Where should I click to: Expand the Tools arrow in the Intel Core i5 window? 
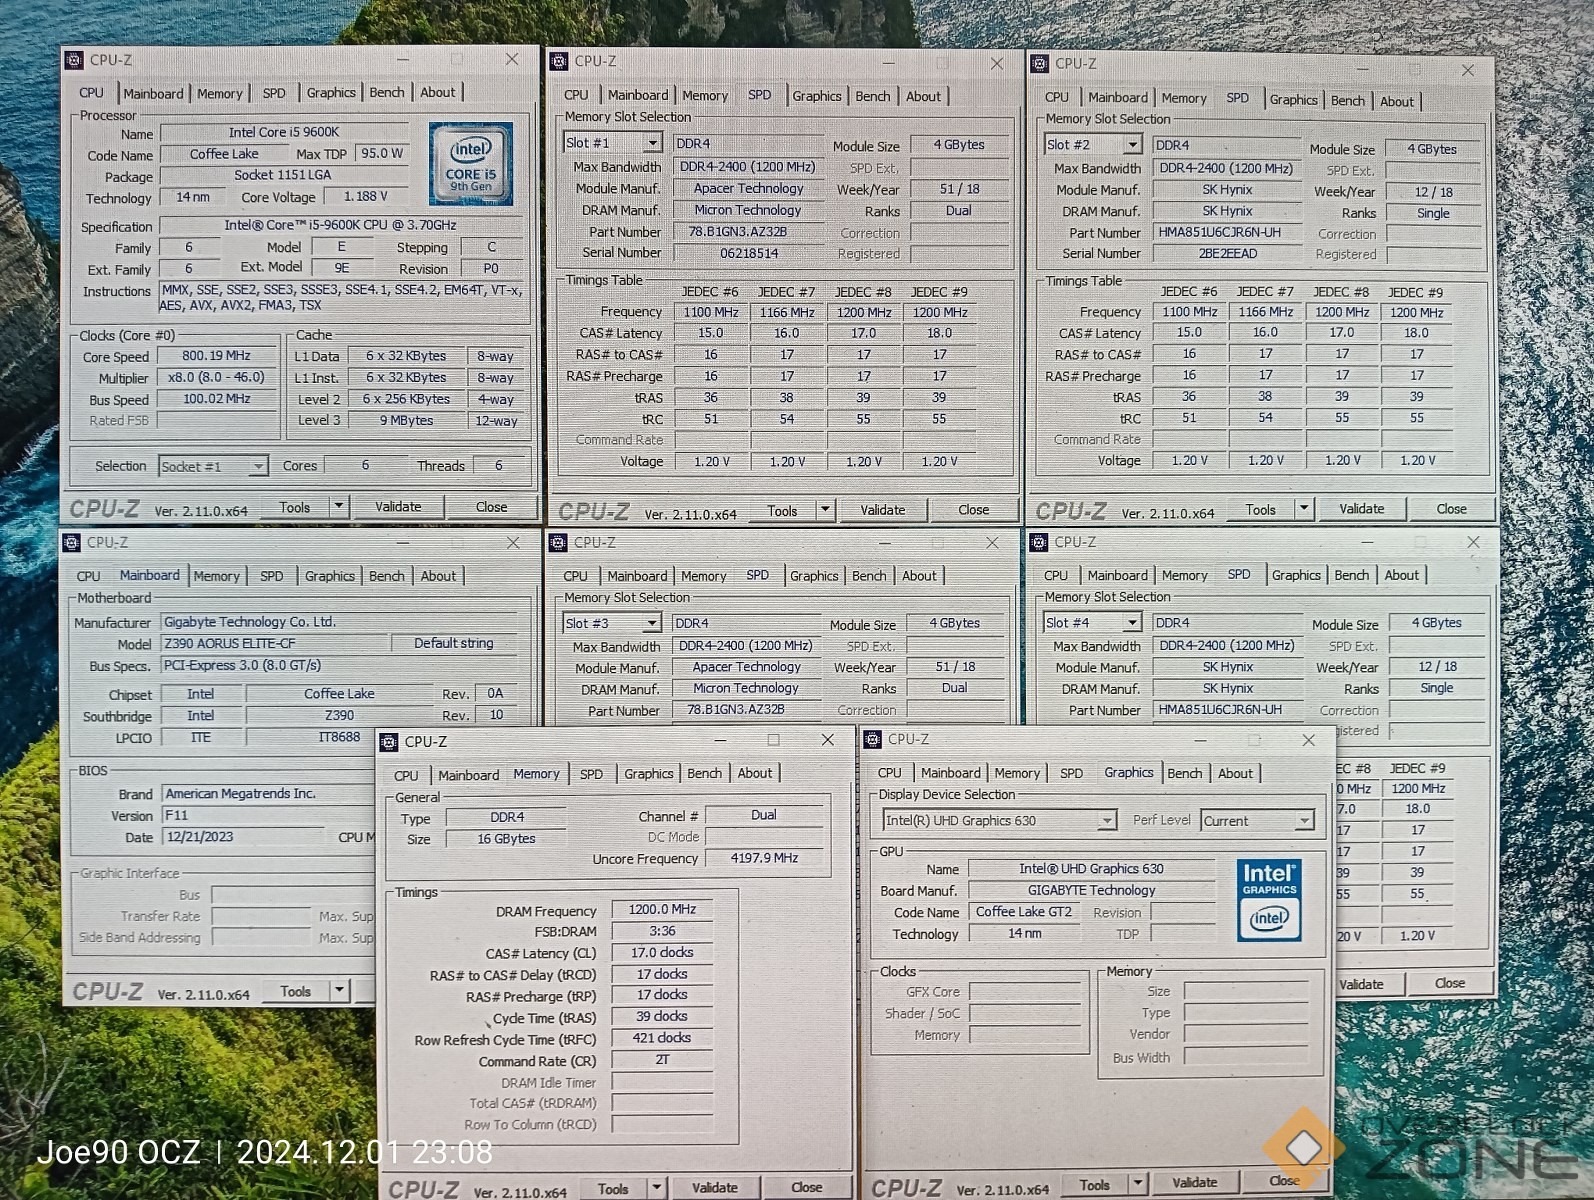coord(339,507)
